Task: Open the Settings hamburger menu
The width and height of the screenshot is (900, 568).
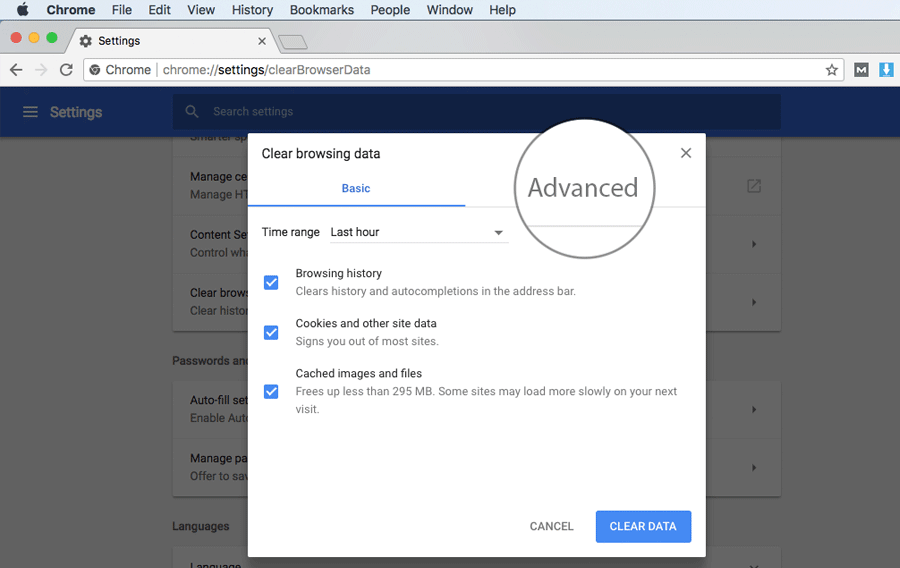Action: (30, 112)
